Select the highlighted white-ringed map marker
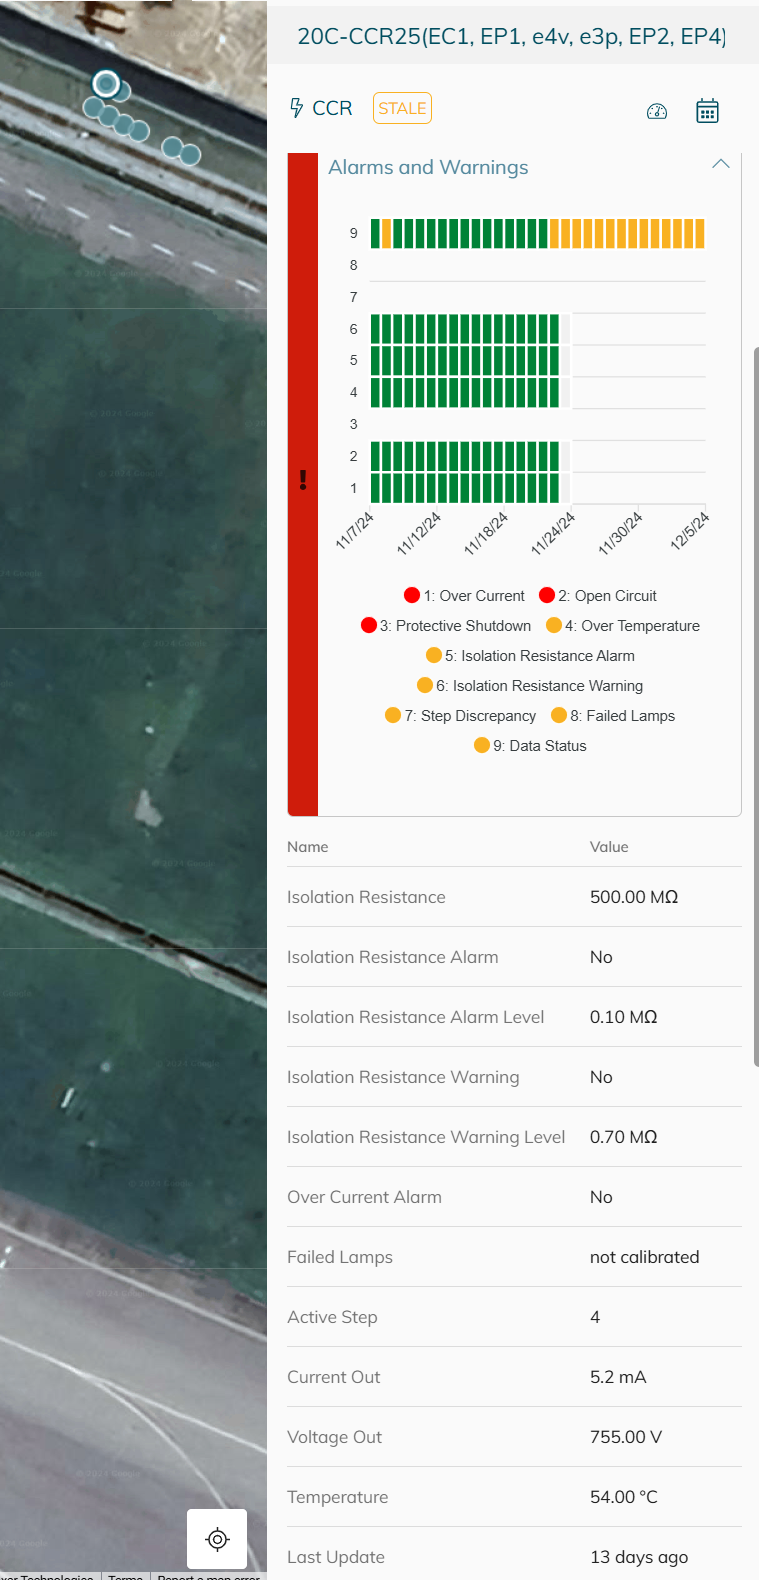Screen dimensions: 759x1580 click(106, 84)
